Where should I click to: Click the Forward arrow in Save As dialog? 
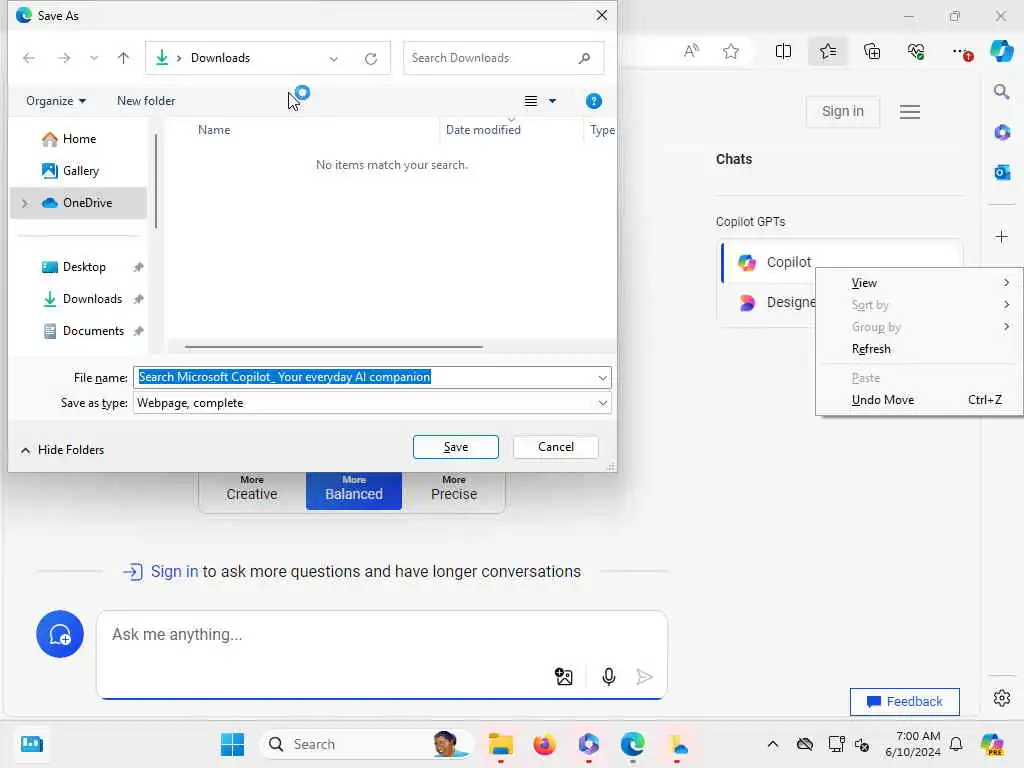[x=63, y=58]
